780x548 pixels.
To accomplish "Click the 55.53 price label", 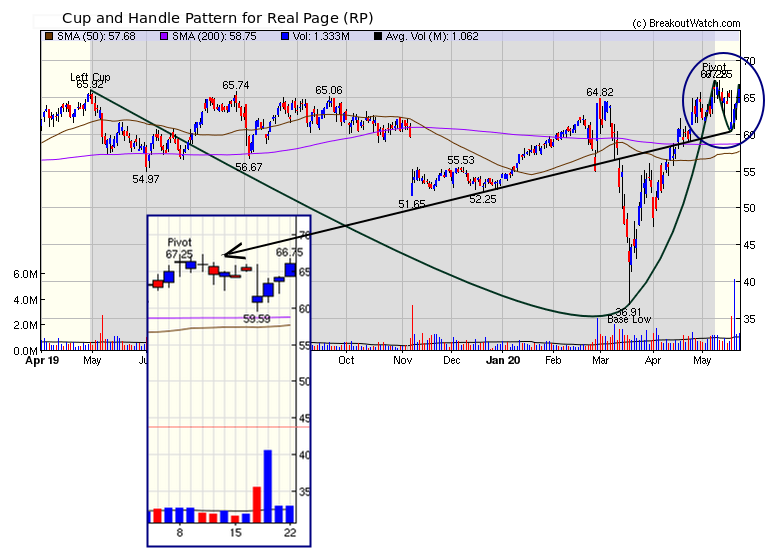I will coord(461,161).
